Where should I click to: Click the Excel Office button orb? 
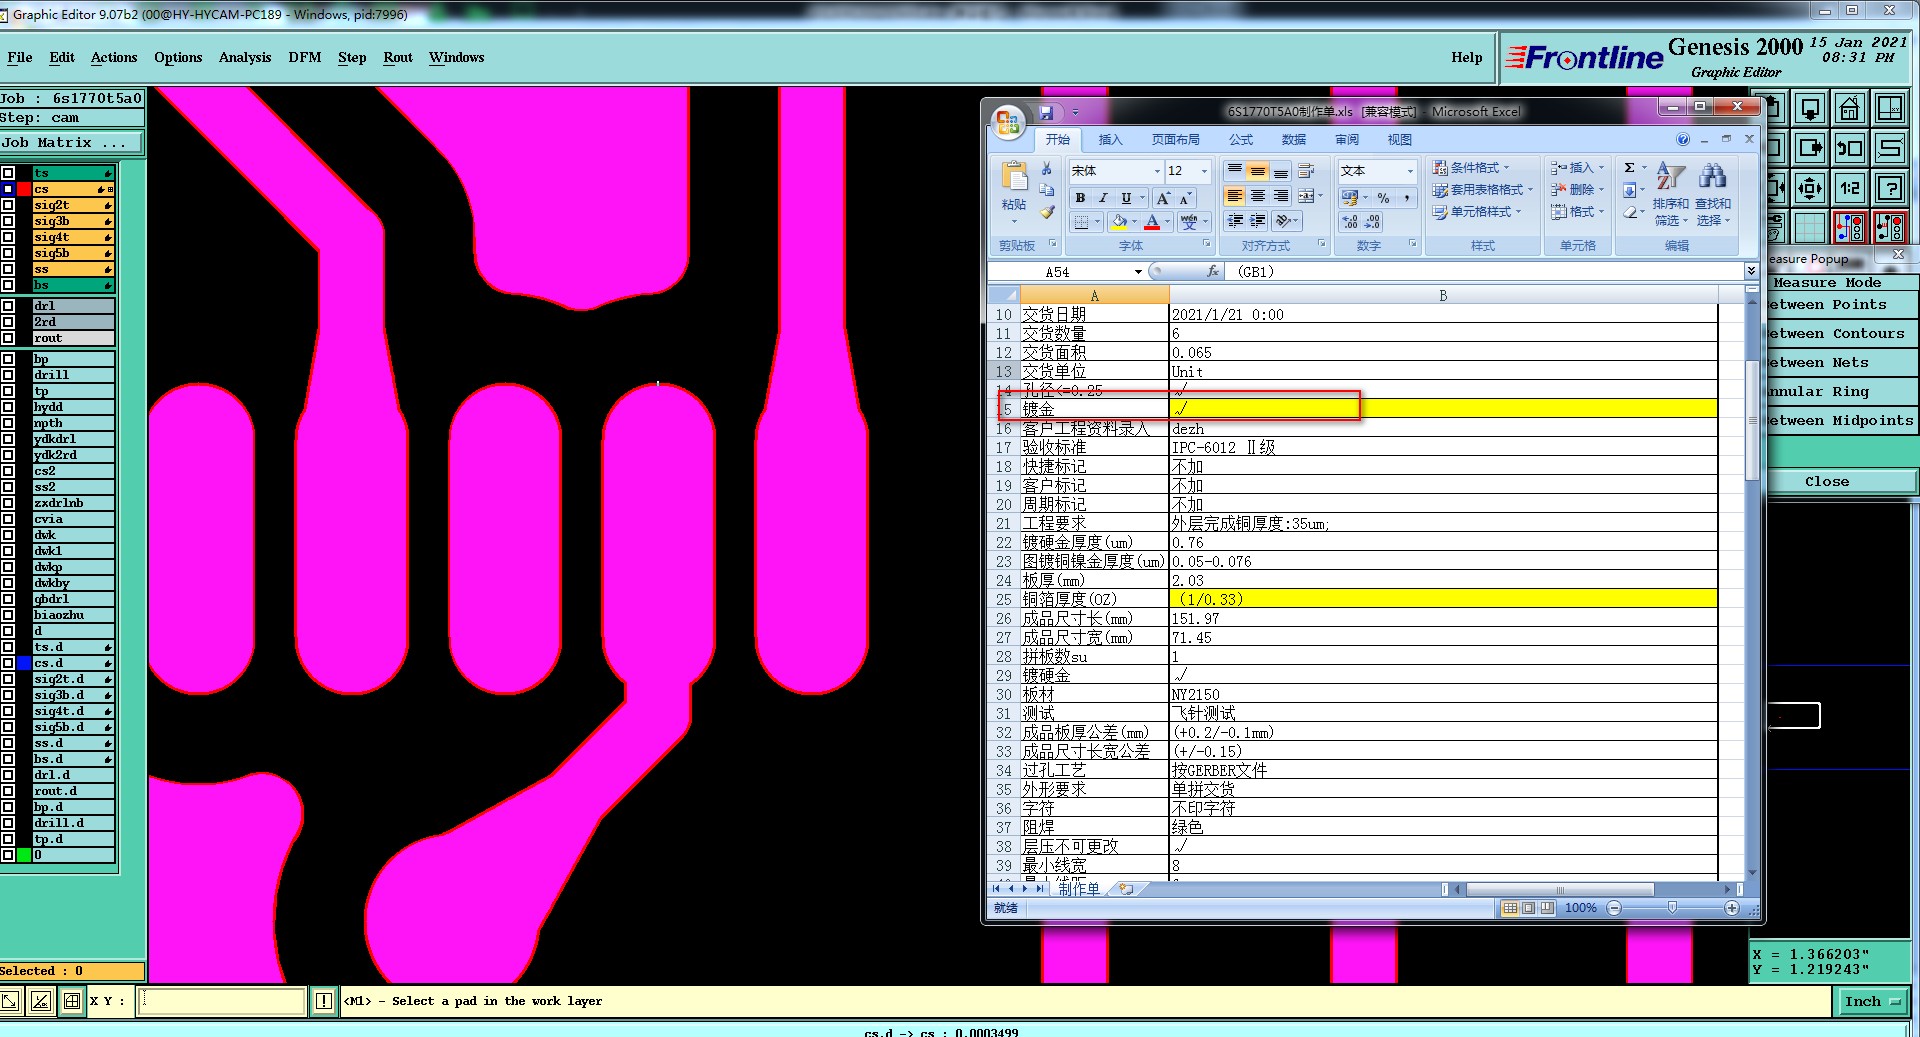click(x=1008, y=123)
